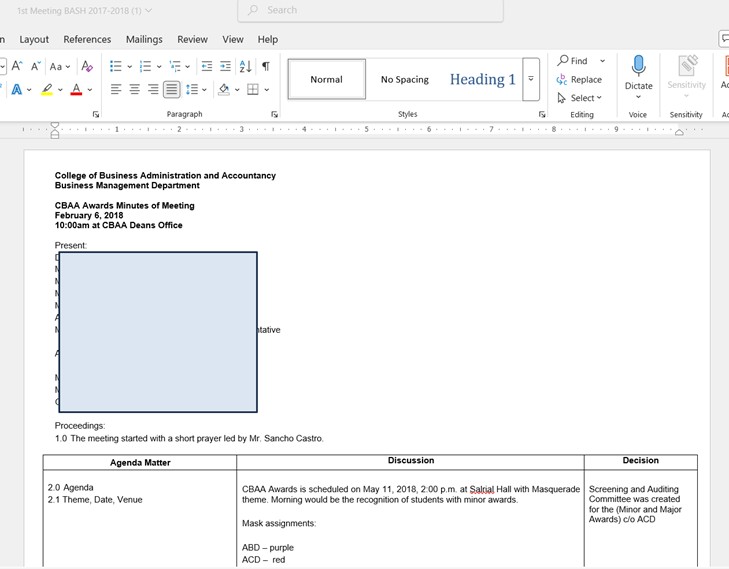Click the Increase Indent icon
The height and width of the screenshot is (569, 729).
click(225, 66)
